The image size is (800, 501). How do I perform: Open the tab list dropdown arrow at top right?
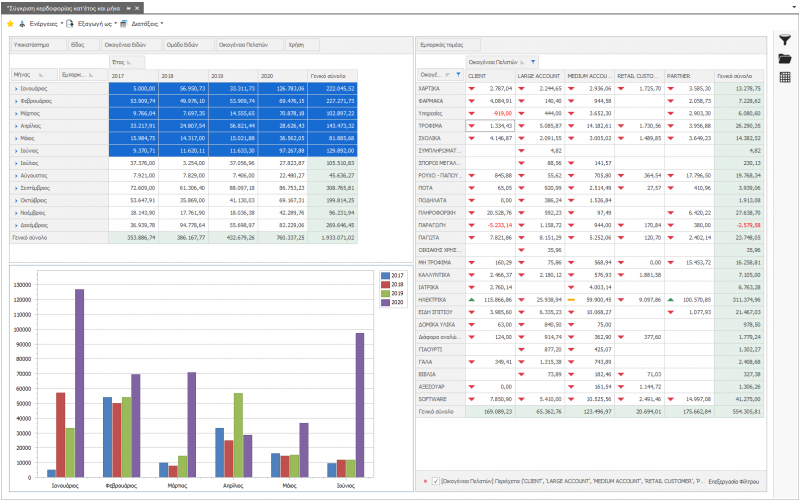coord(794,7)
